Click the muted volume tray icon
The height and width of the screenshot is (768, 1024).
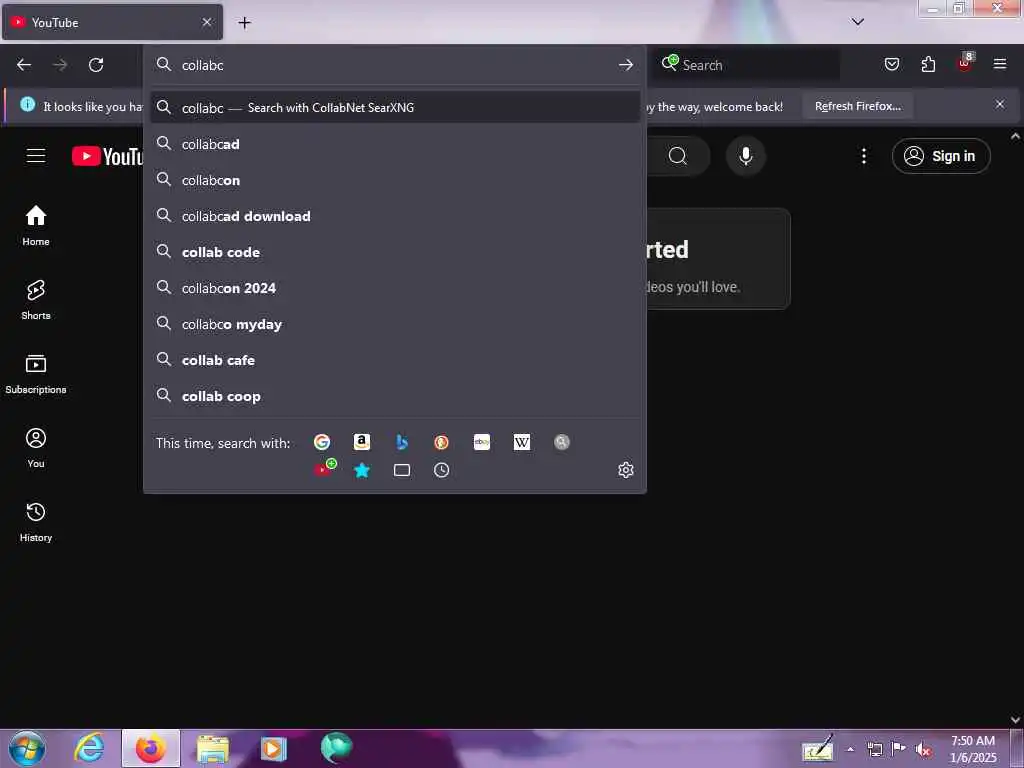[923, 750]
